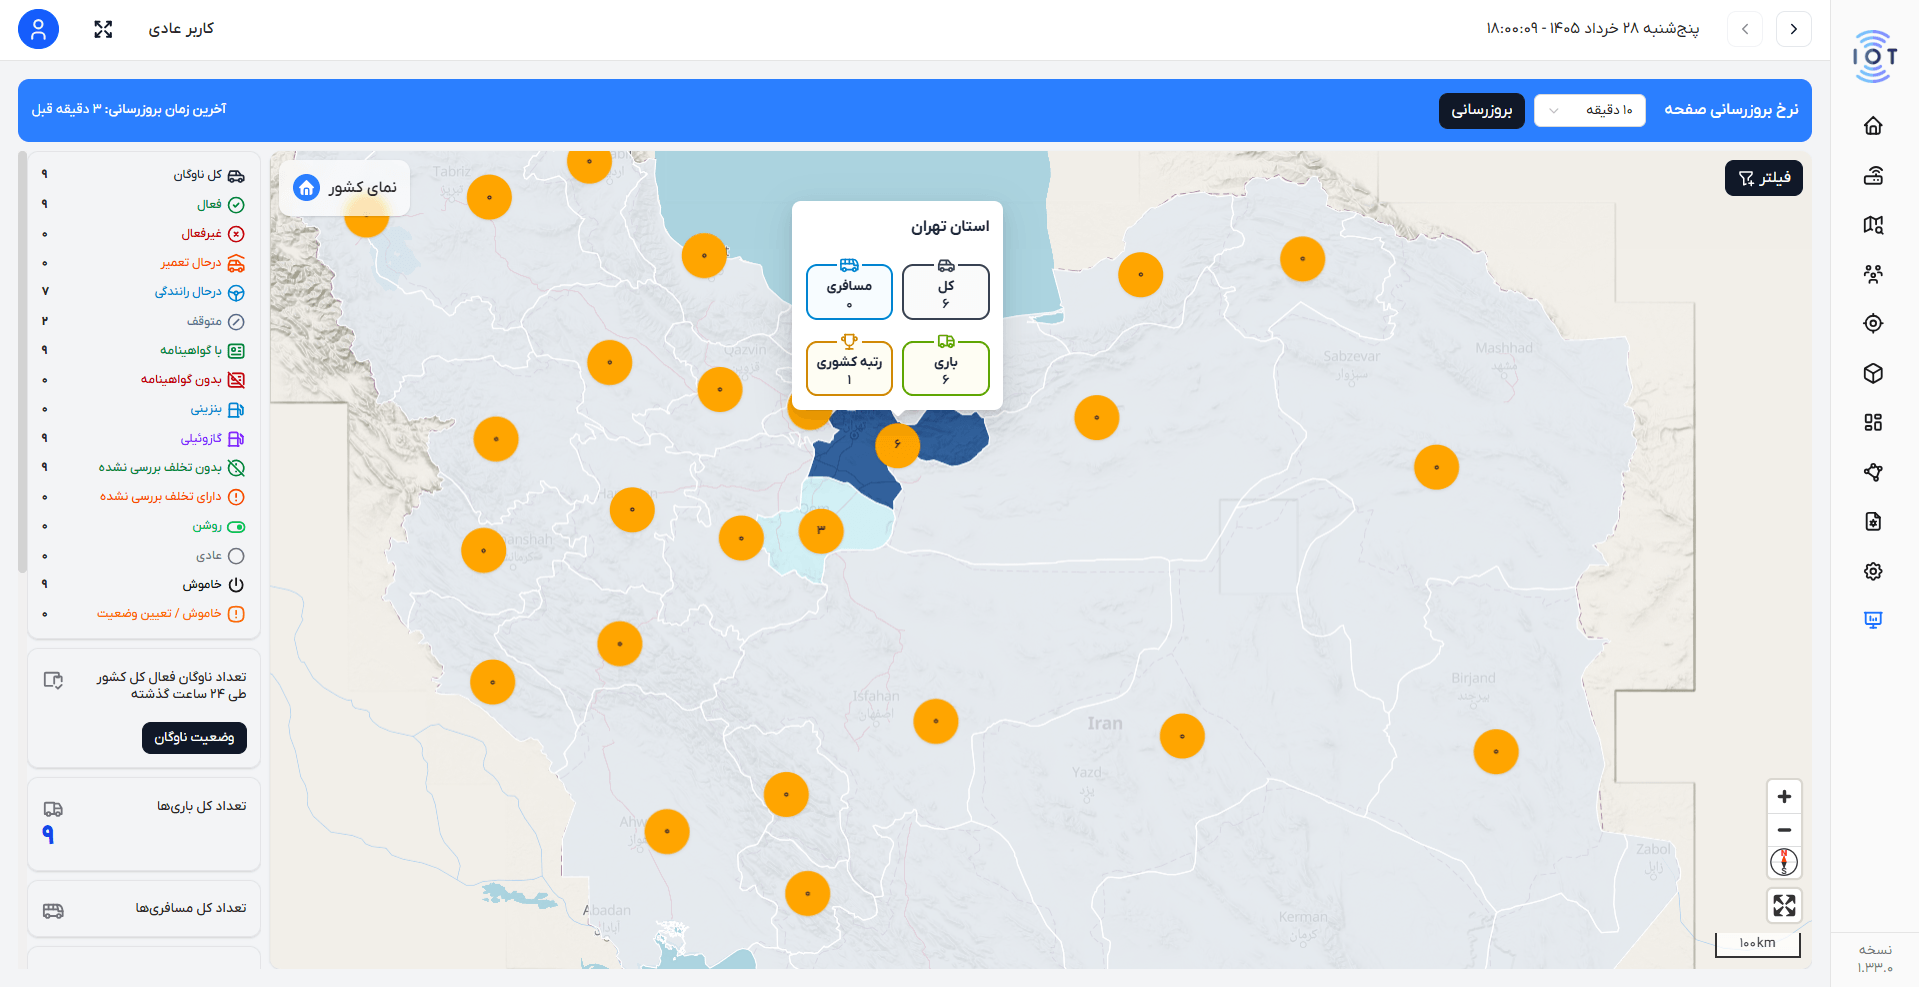Click the بروزرسانی refresh button

click(x=1481, y=110)
